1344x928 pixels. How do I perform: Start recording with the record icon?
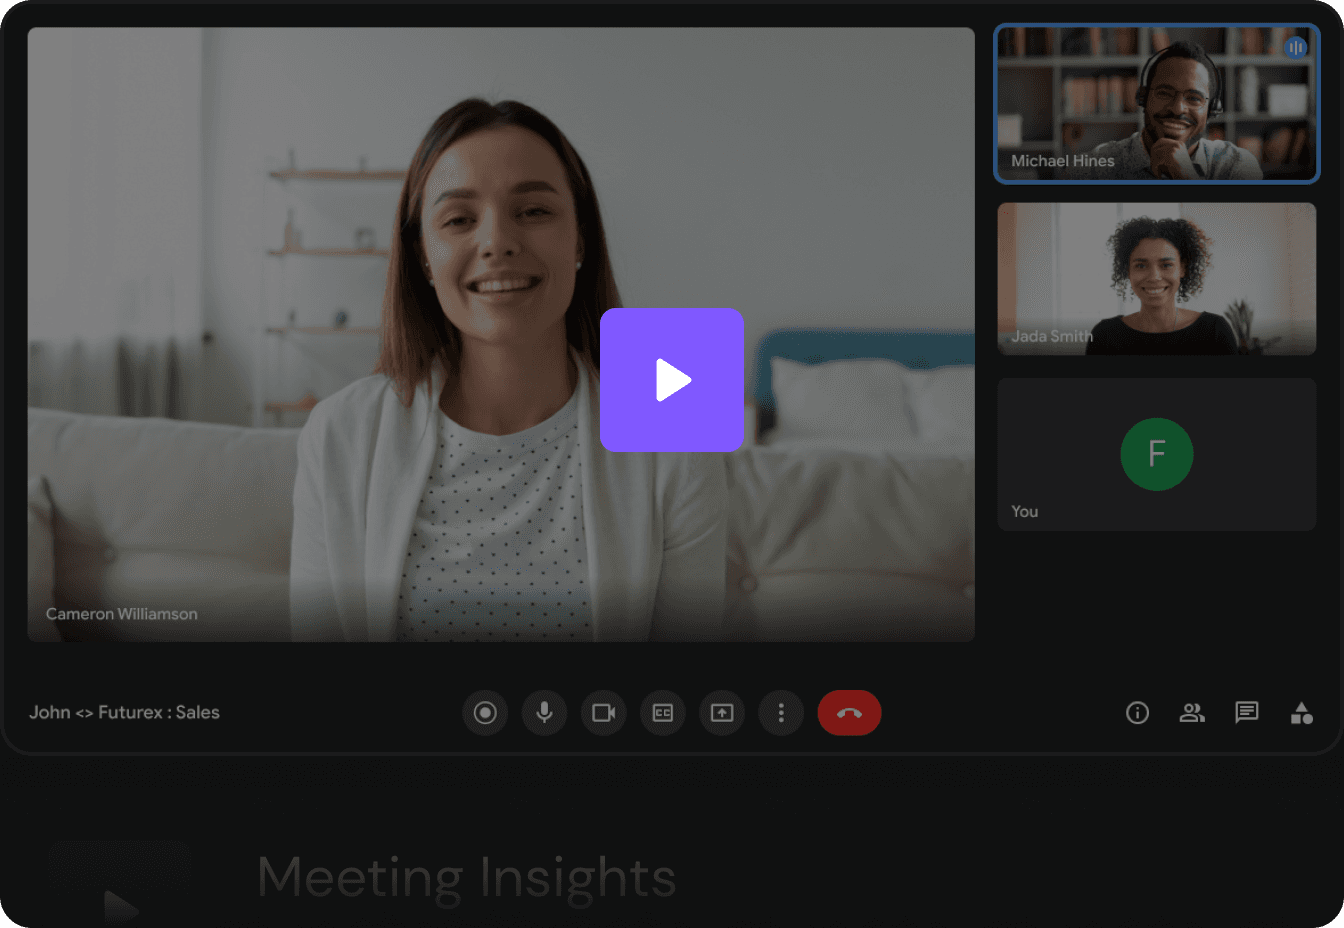point(485,713)
